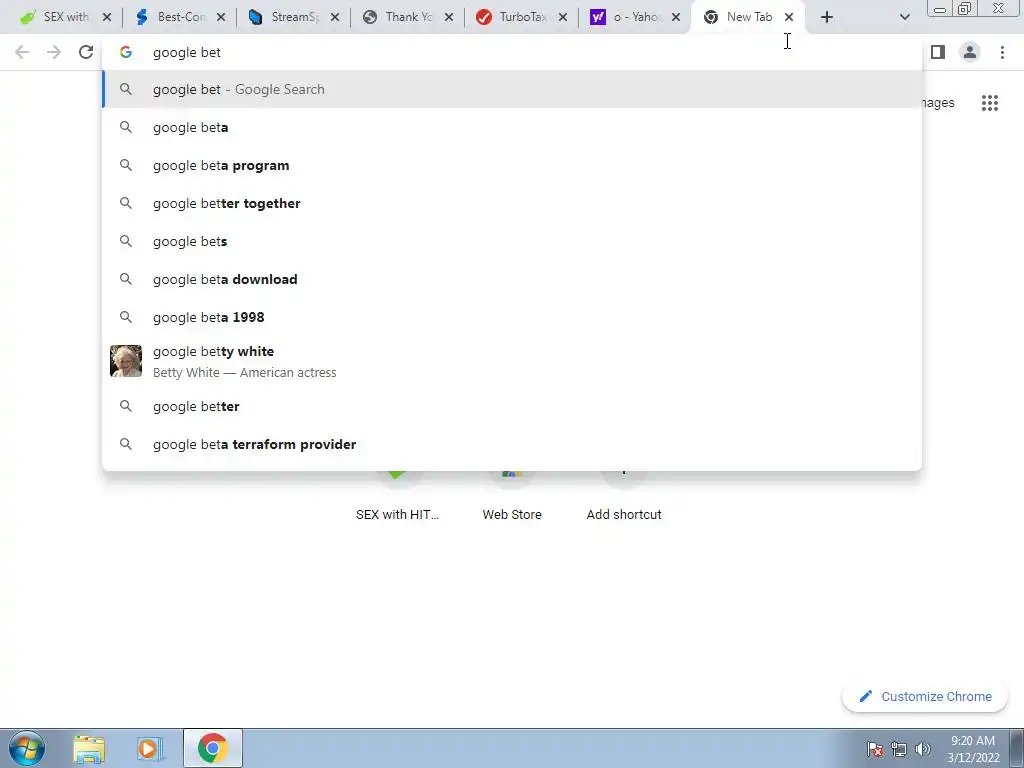The width and height of the screenshot is (1024, 768).
Task: Click the Customize Chrome button
Action: 925,697
